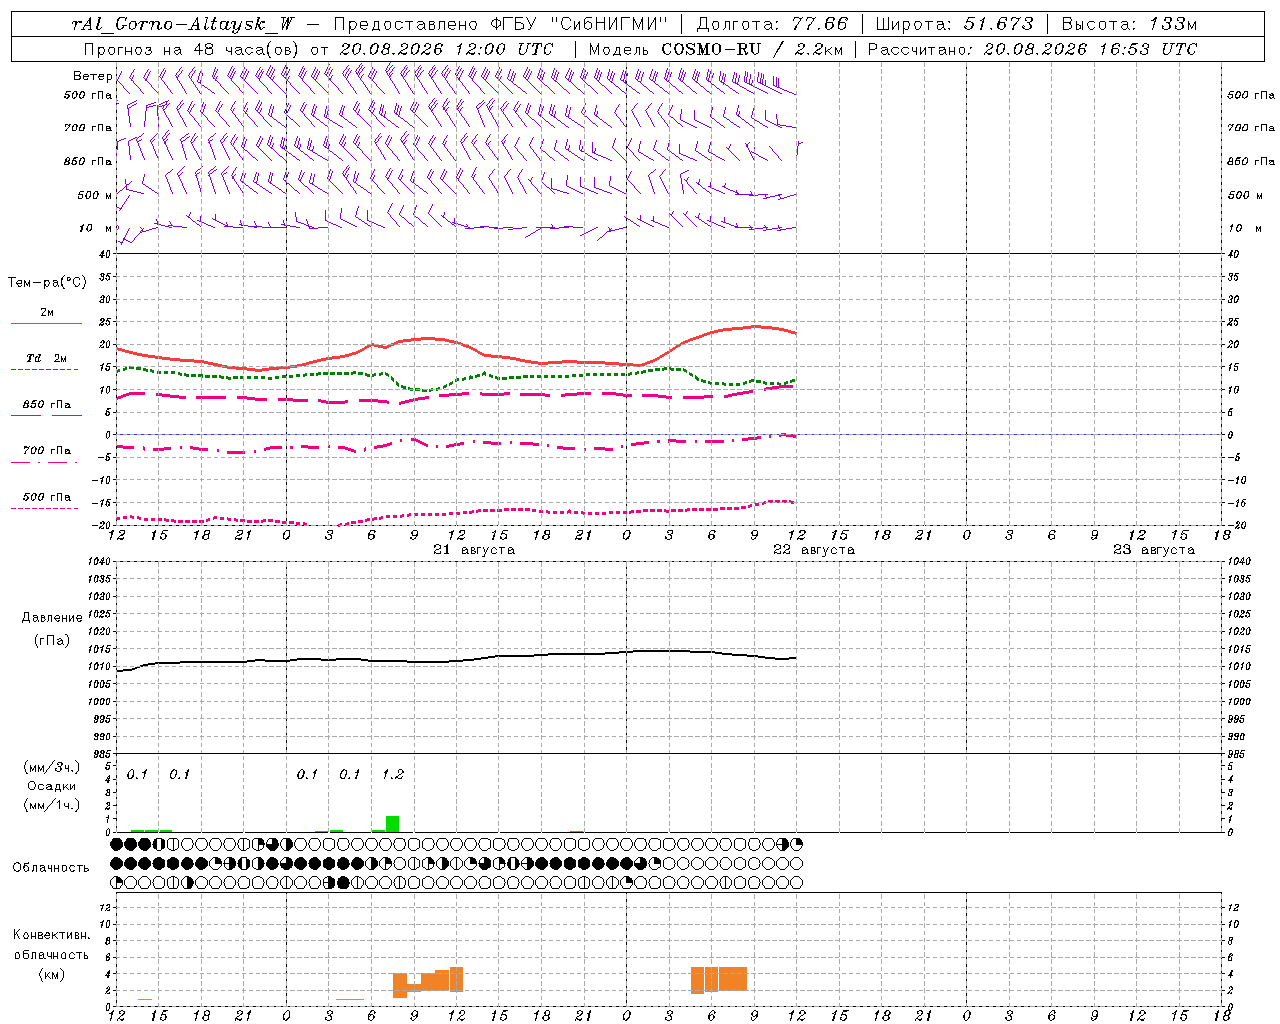1280x1024 pixels.
Task: Click the Облачность cloudiness row label
Action: pos(51,867)
